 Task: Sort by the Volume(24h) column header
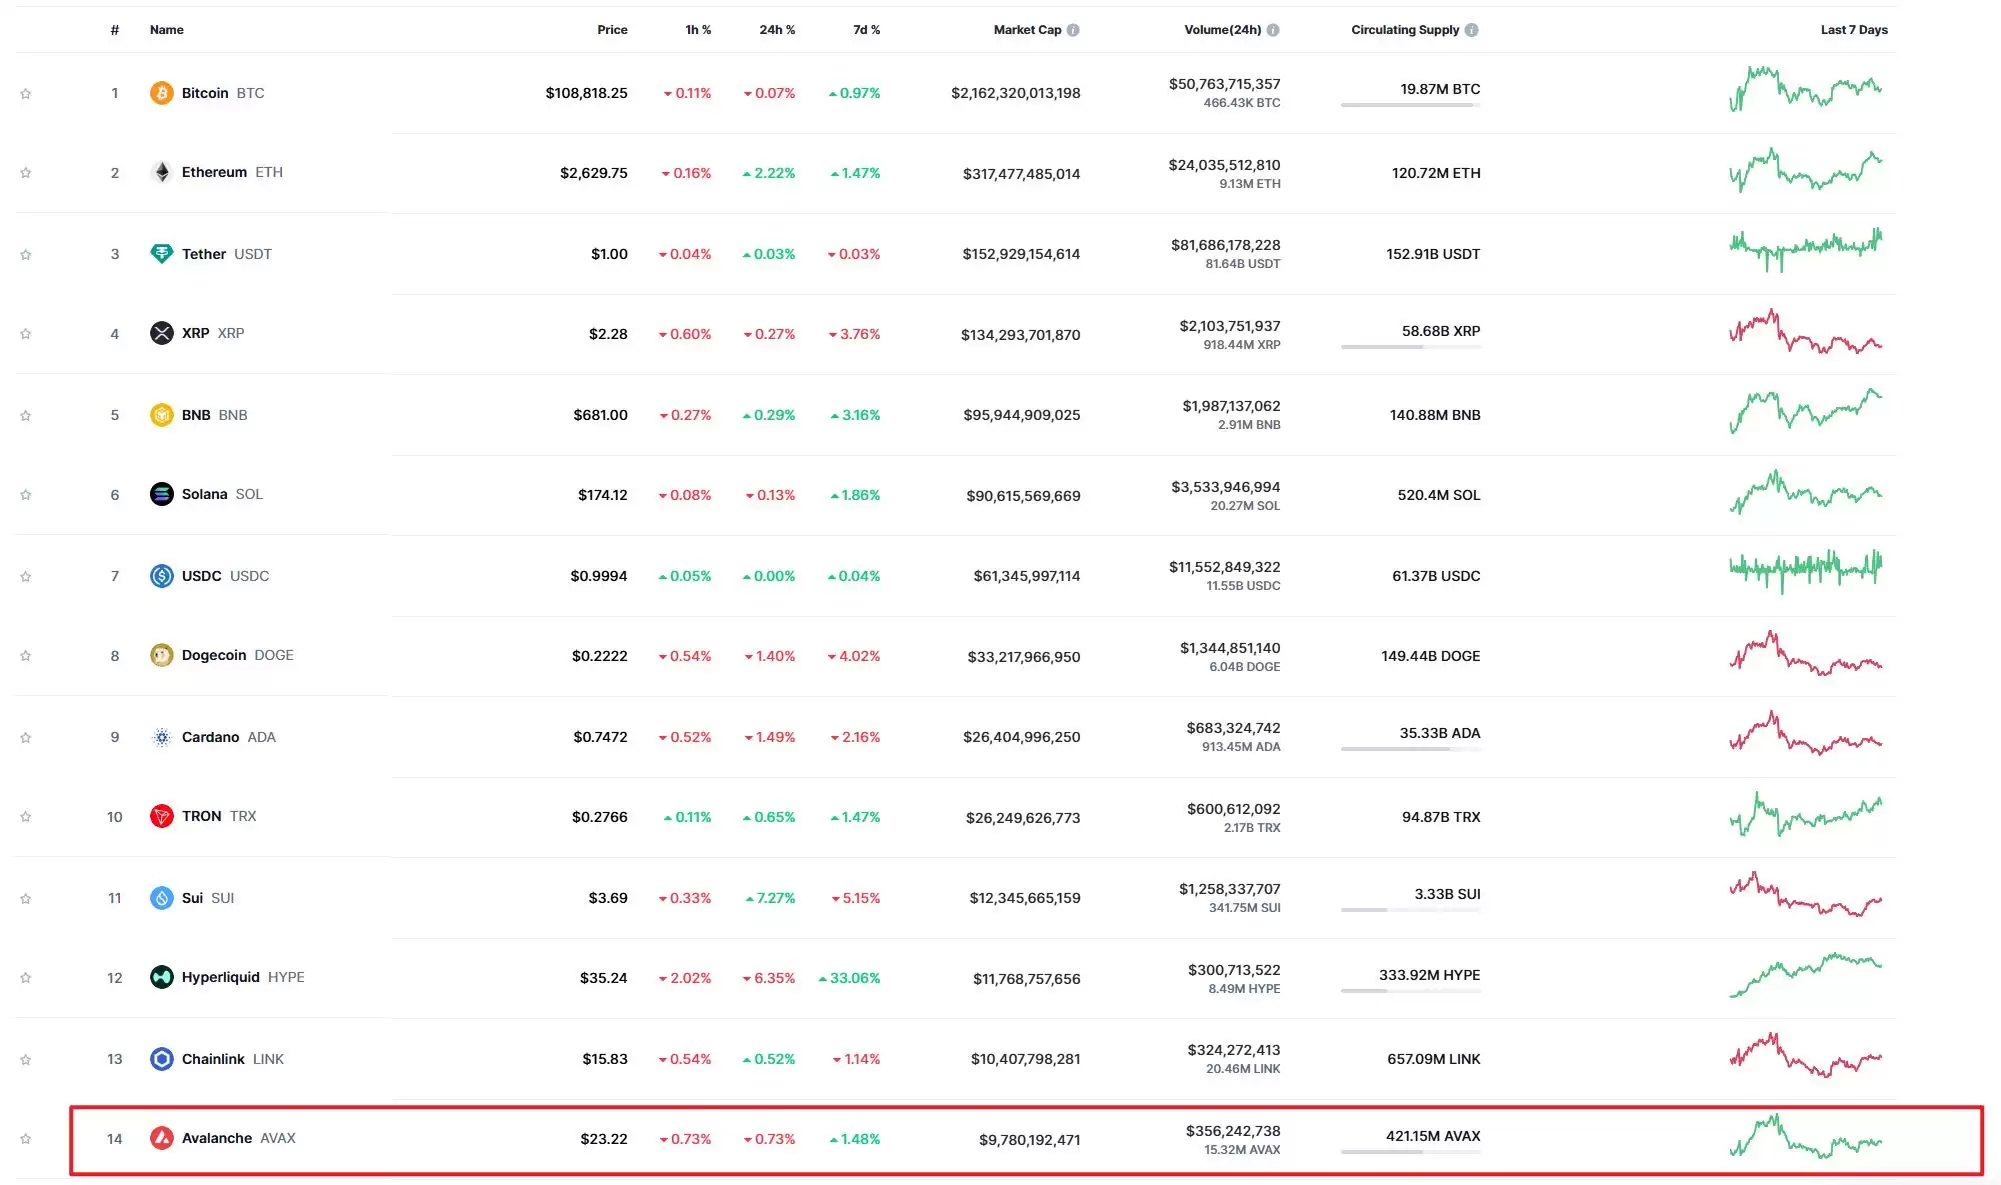click(1222, 30)
